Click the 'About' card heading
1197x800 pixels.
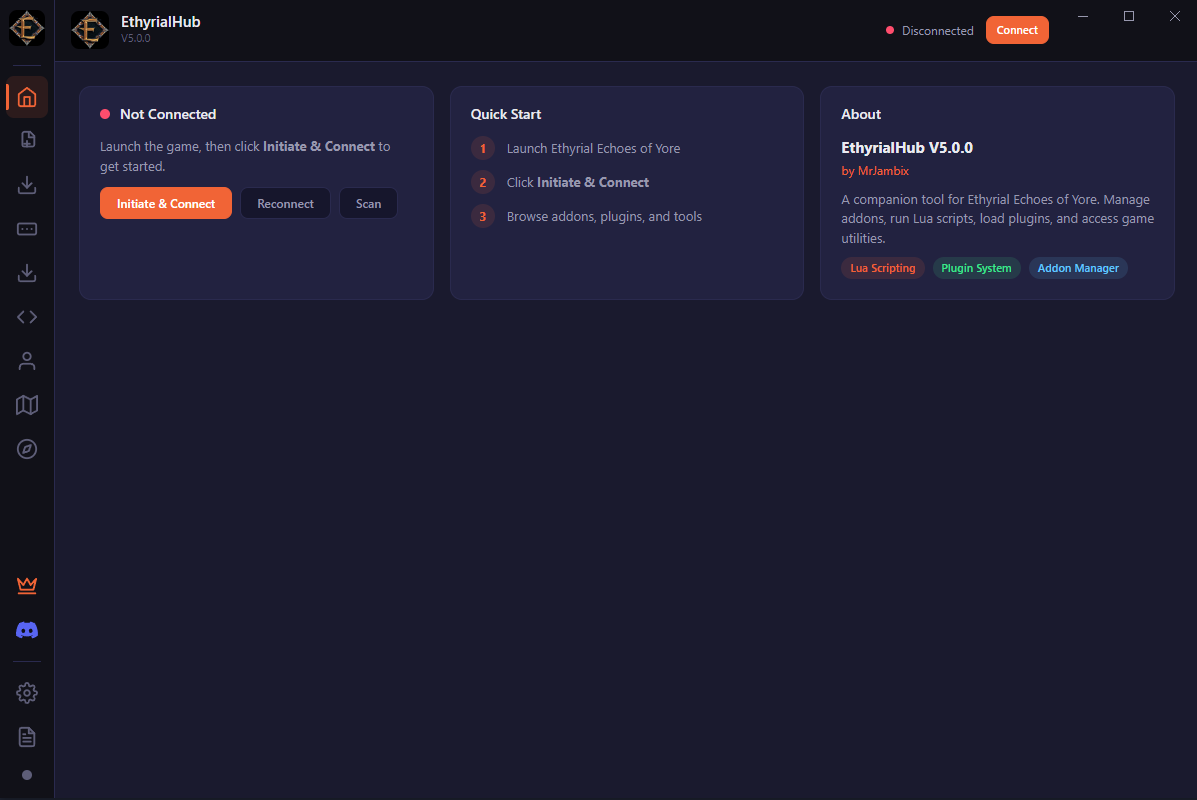861,114
